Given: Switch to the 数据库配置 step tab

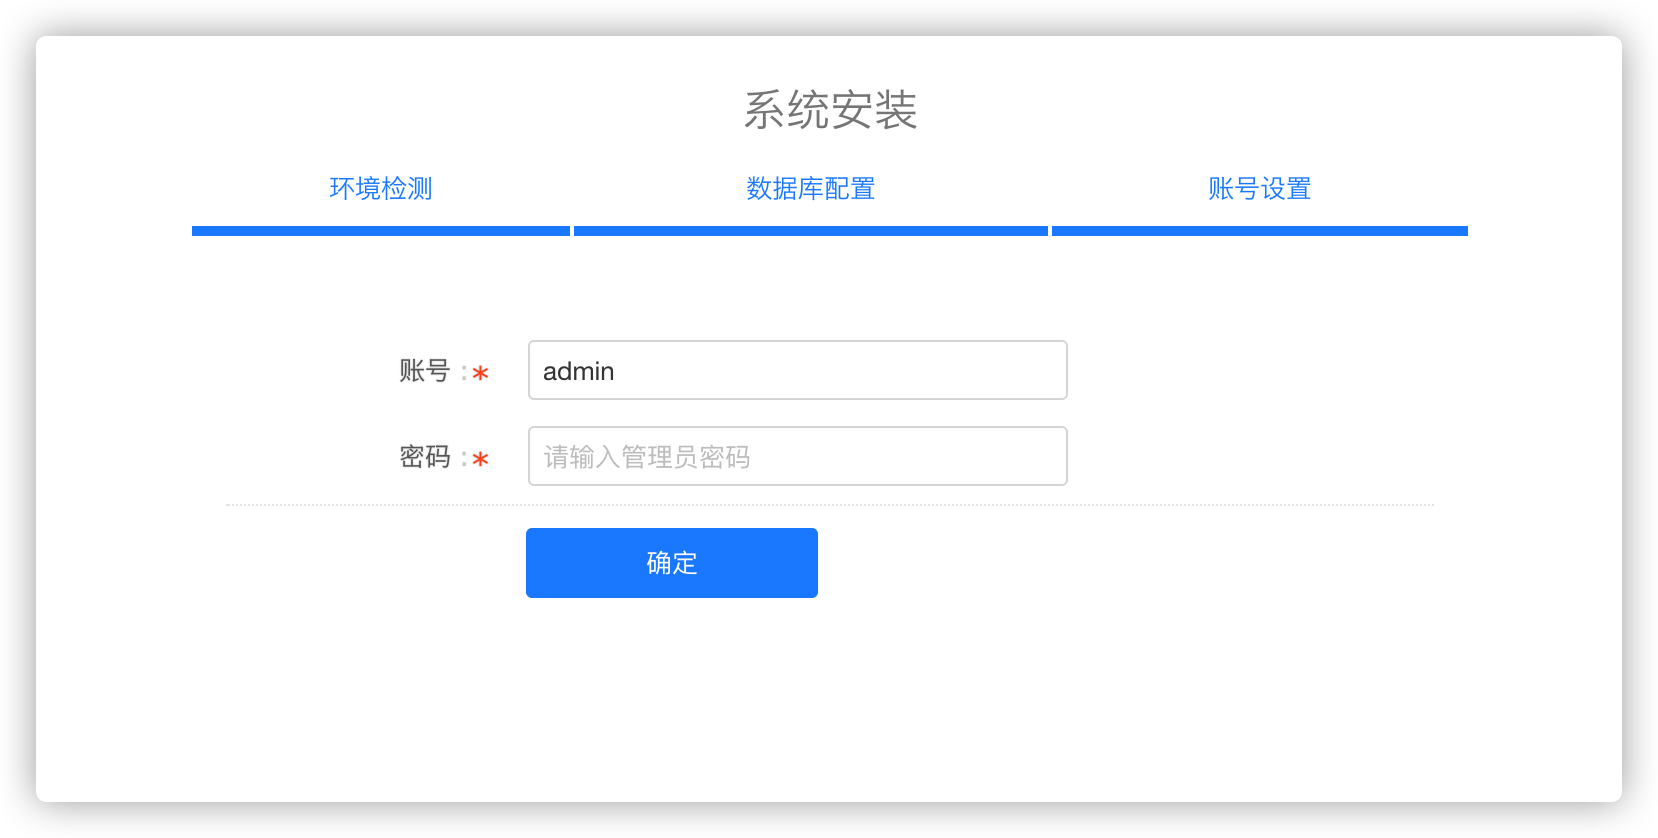Looking at the screenshot, I should click(x=811, y=189).
